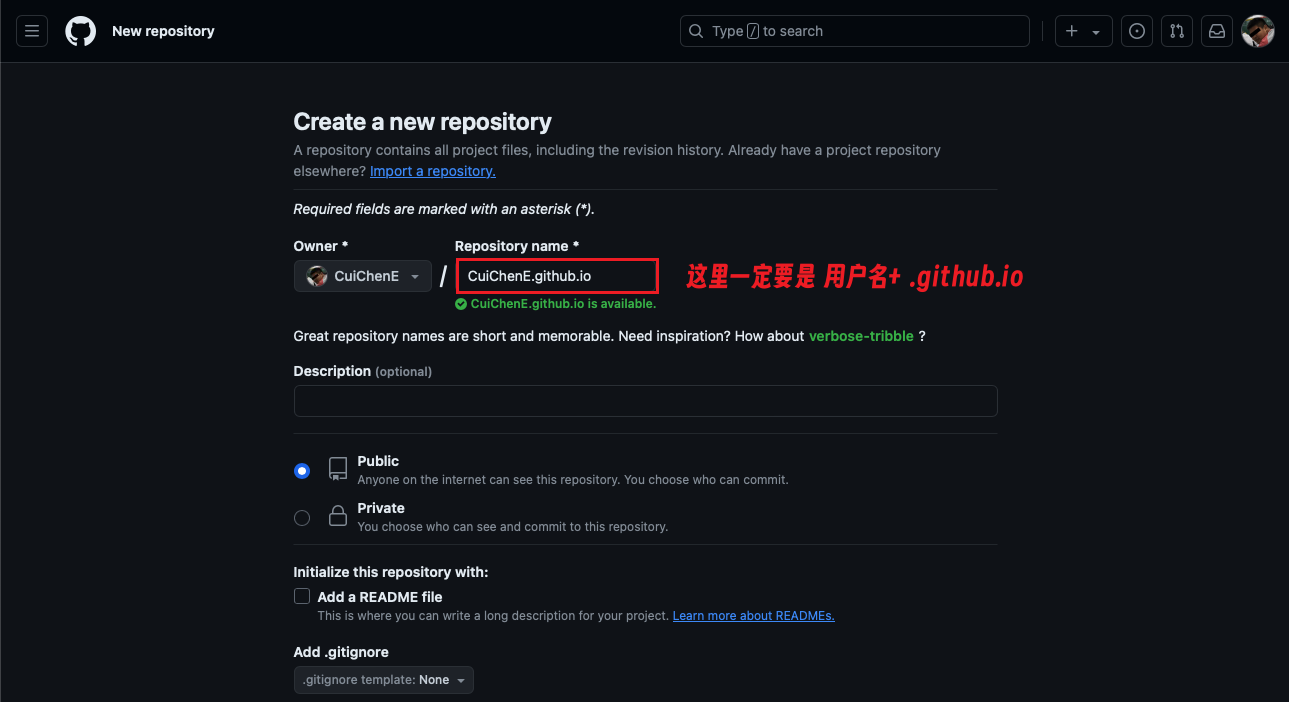Check the Add a README file box
1289x702 pixels.
point(302,596)
